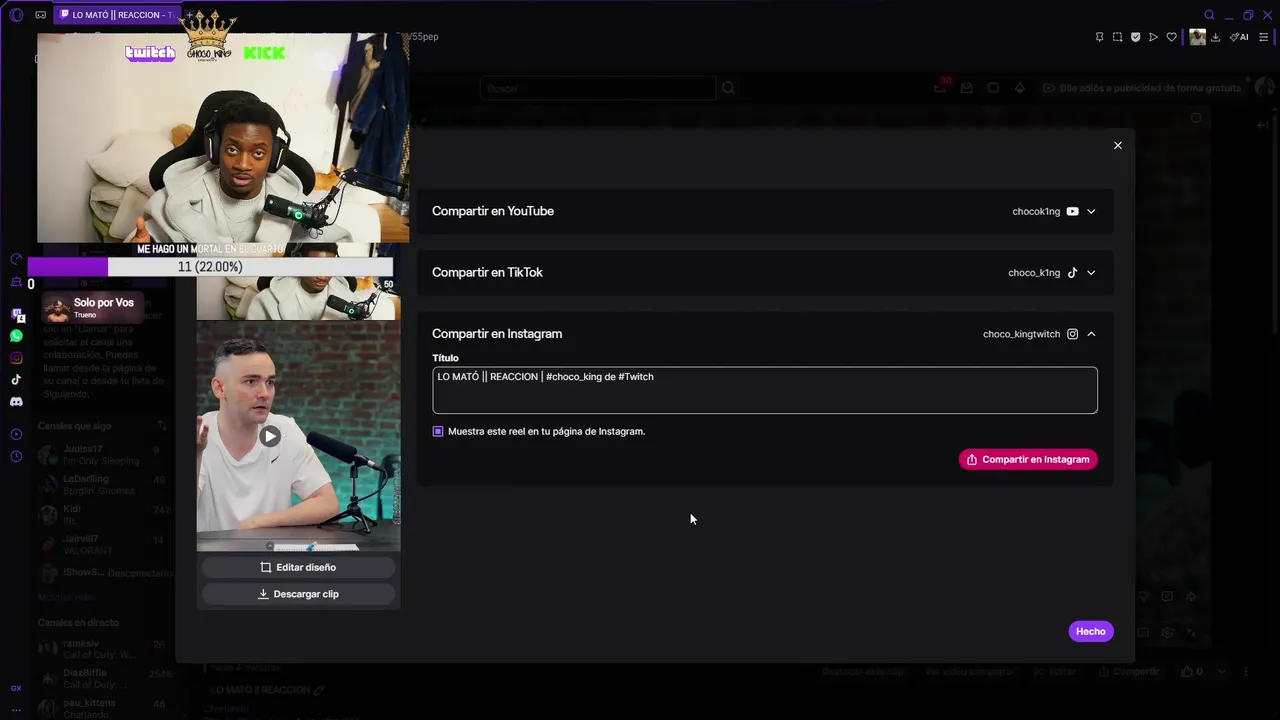Open GX Control gauge icon in sidebar
This screenshot has width=1280, height=720.
[16, 259]
